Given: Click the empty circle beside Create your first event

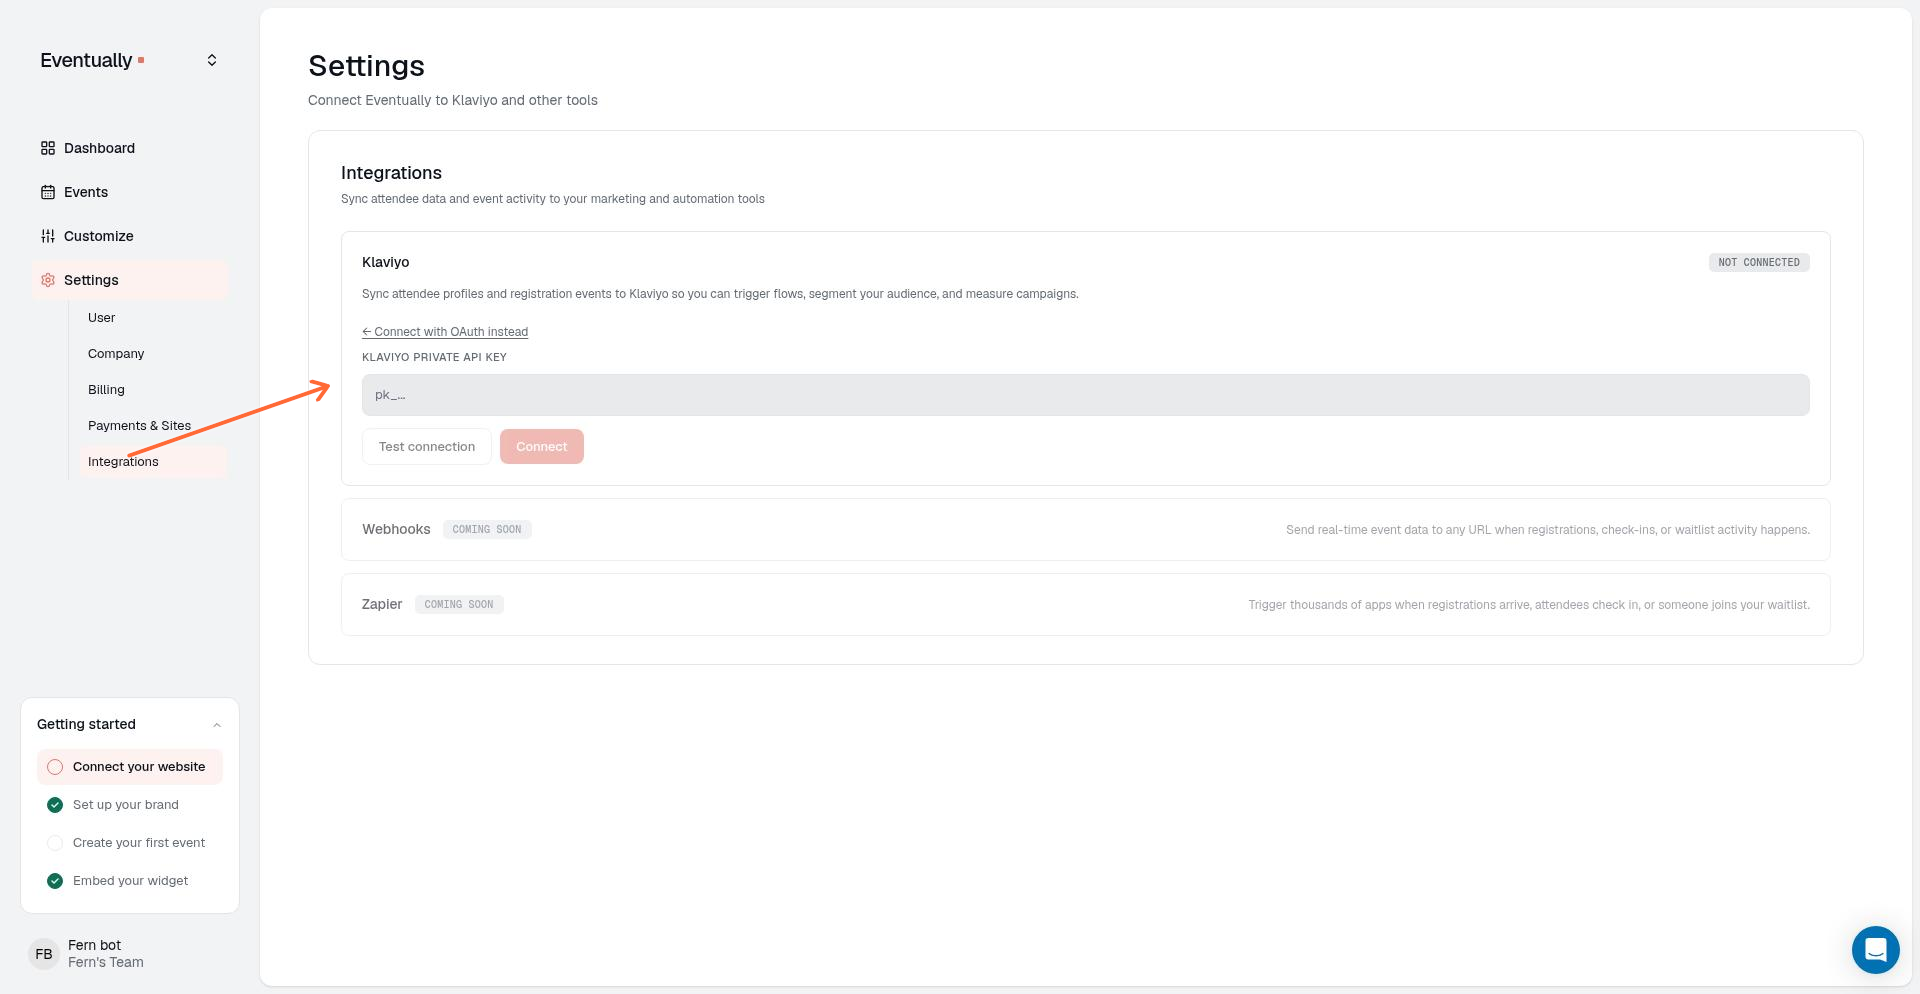Looking at the screenshot, I should tap(55, 843).
